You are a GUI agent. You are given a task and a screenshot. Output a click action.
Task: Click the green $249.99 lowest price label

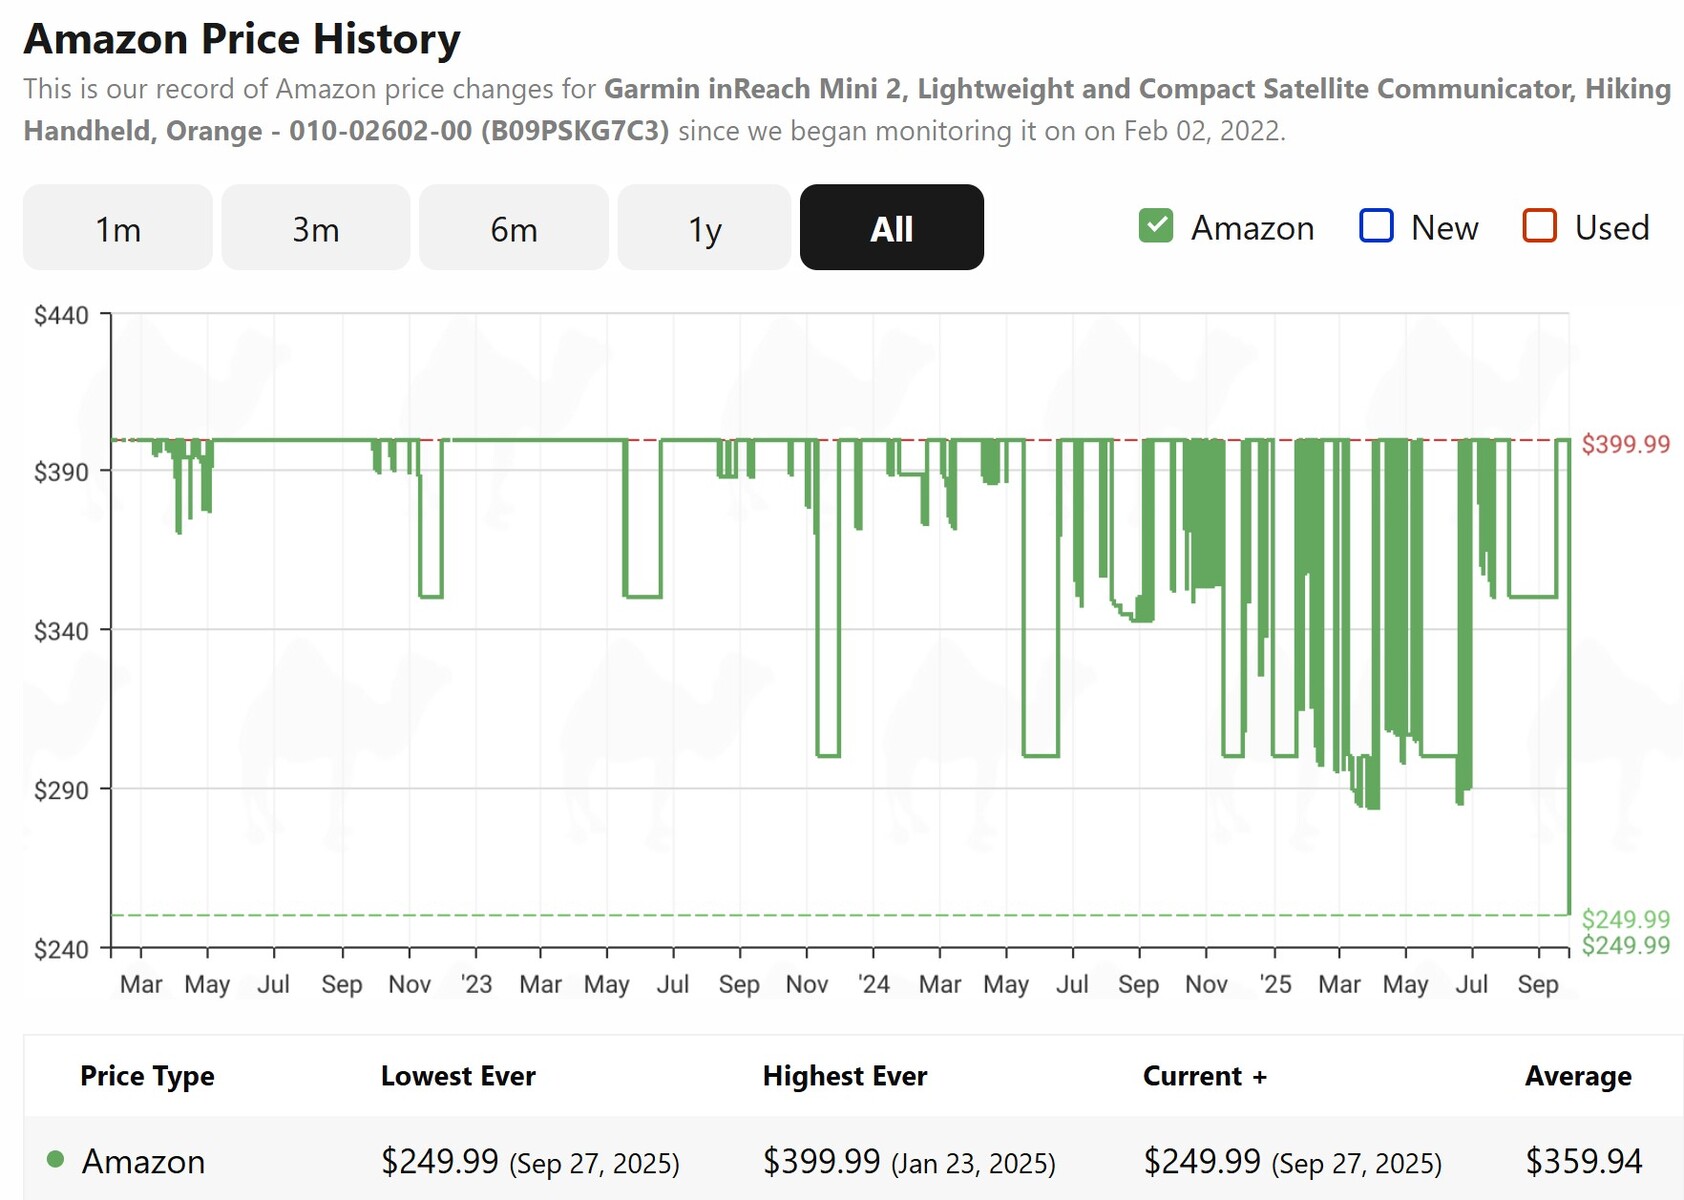1625,918
